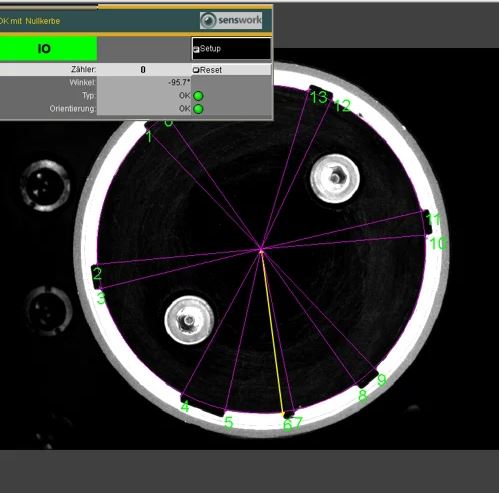Click the lower-left screw in the camera image
Image resolution: width=499 pixels, height=493 pixels.
(189, 320)
